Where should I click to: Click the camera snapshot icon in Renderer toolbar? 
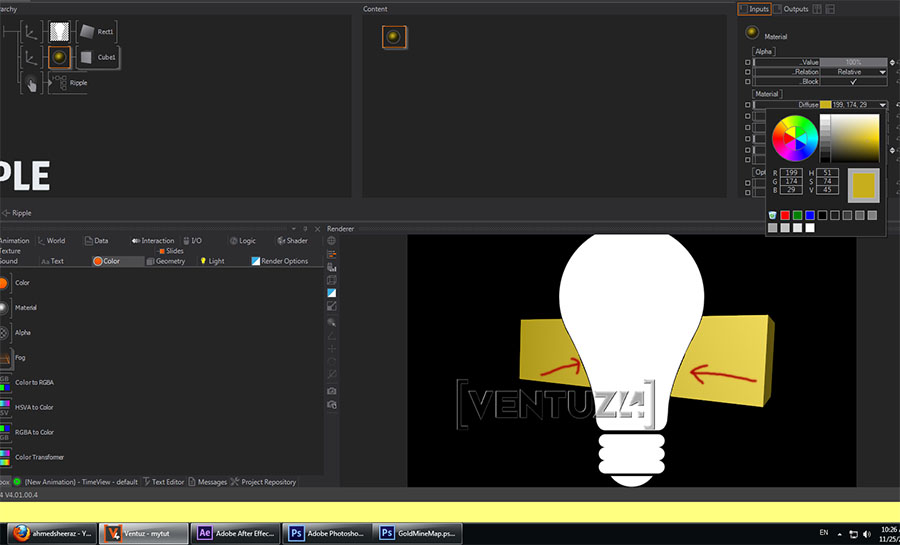point(331,390)
